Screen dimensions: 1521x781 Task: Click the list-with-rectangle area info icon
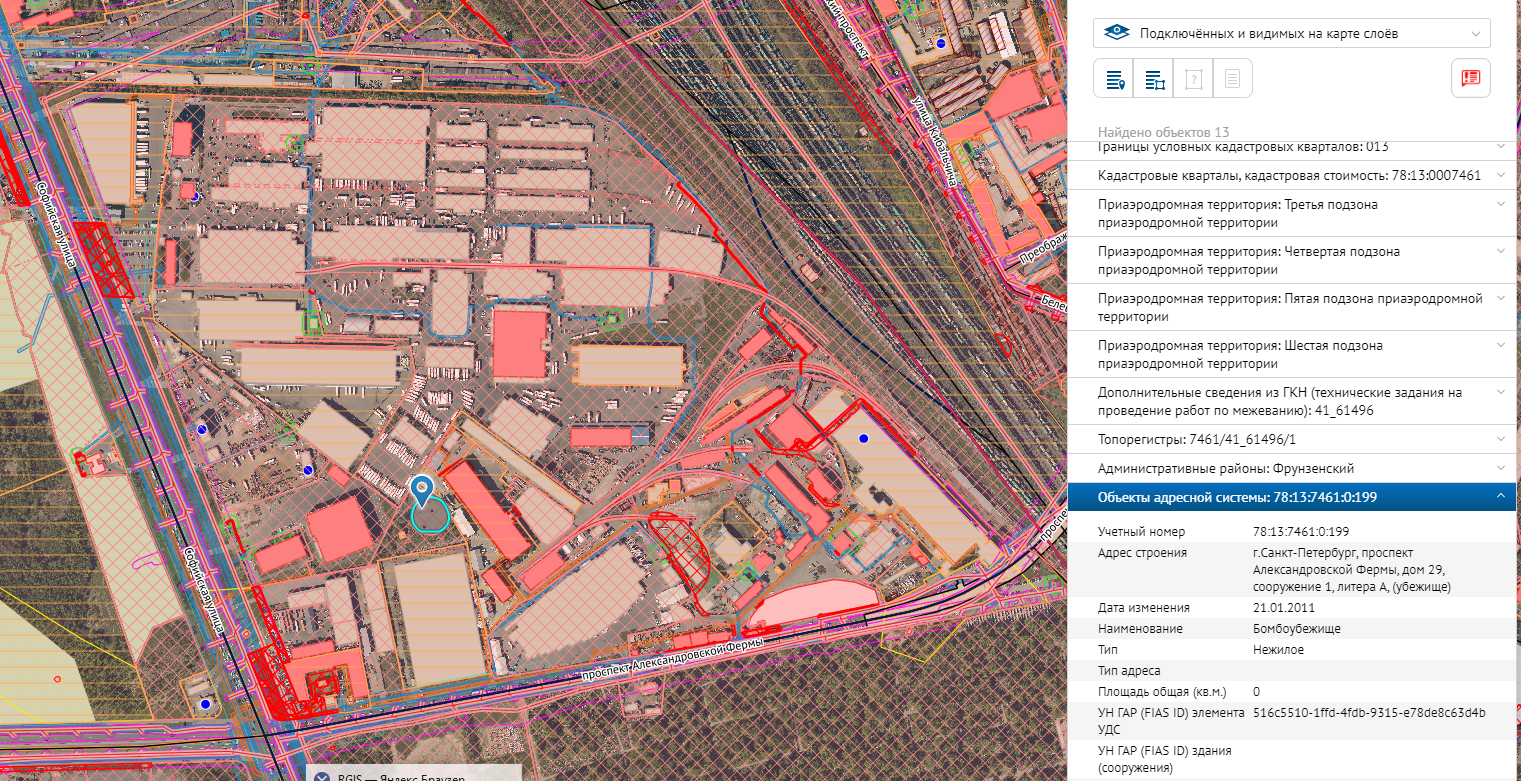point(1153,79)
